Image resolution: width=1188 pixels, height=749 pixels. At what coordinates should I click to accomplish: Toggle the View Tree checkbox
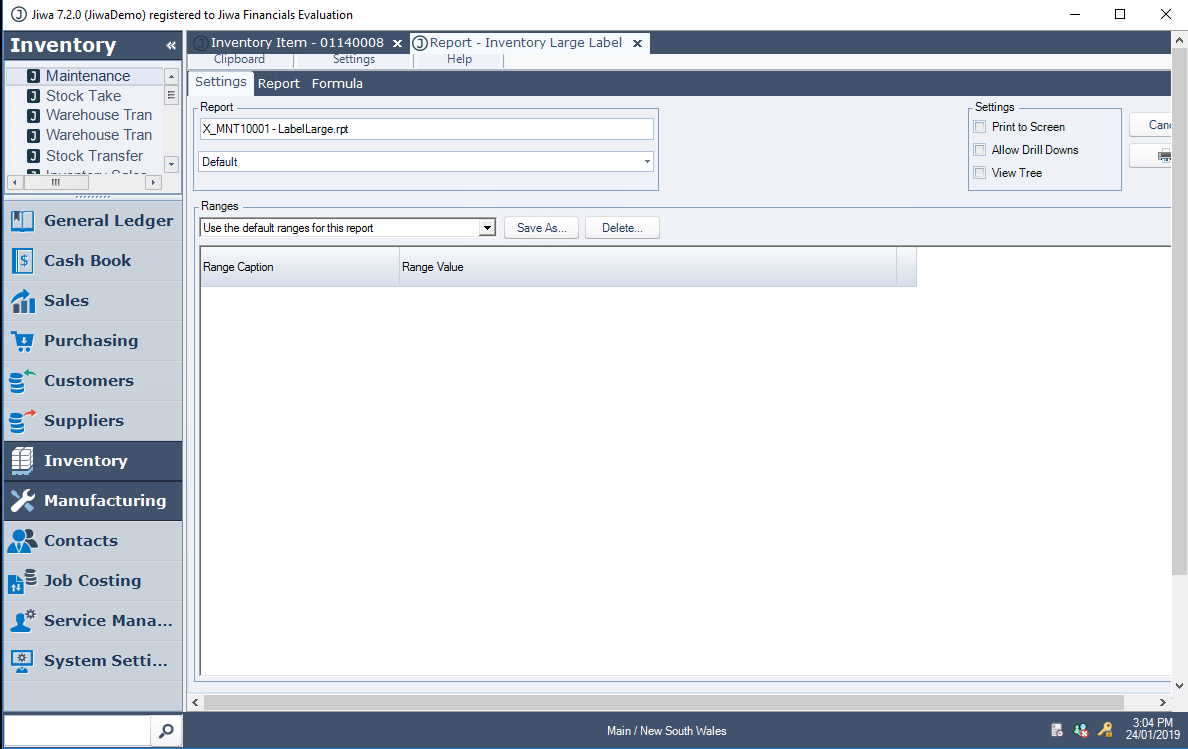pyautogui.click(x=980, y=173)
